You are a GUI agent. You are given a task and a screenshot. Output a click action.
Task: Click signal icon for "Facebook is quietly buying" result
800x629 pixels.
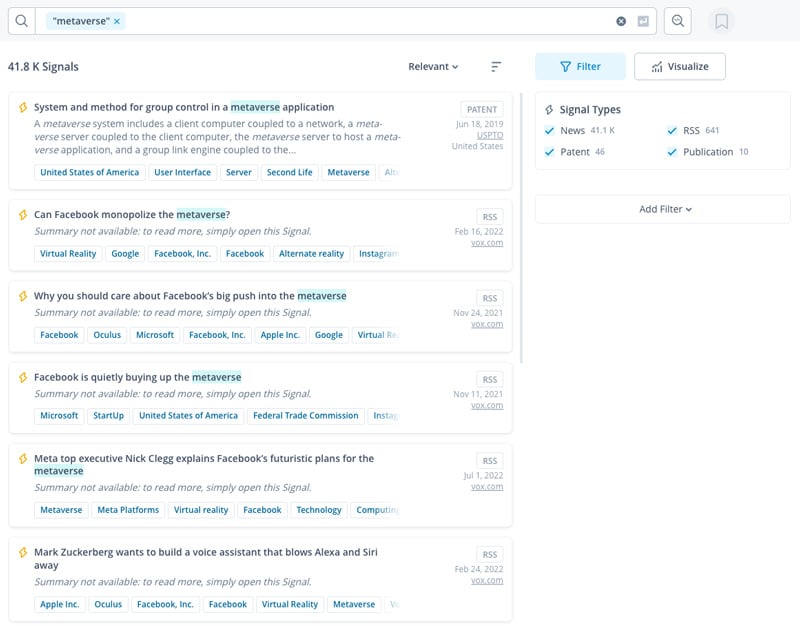coord(23,378)
